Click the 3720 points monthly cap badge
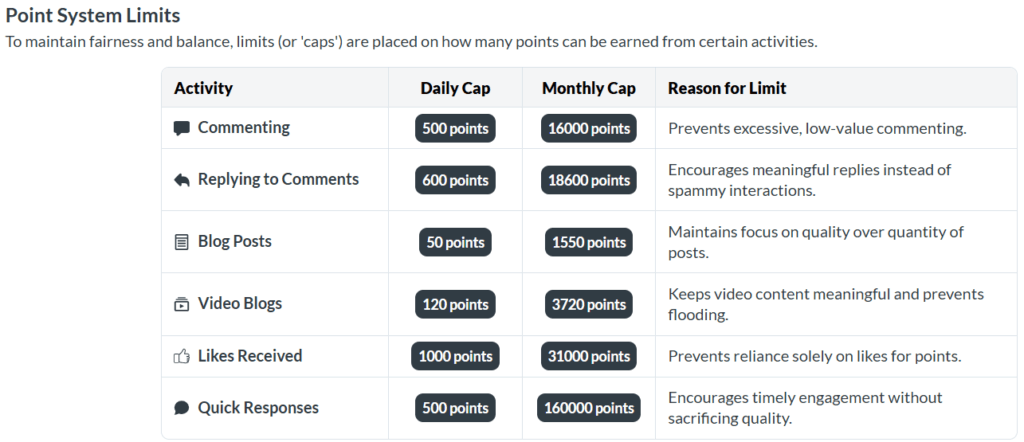 point(589,304)
